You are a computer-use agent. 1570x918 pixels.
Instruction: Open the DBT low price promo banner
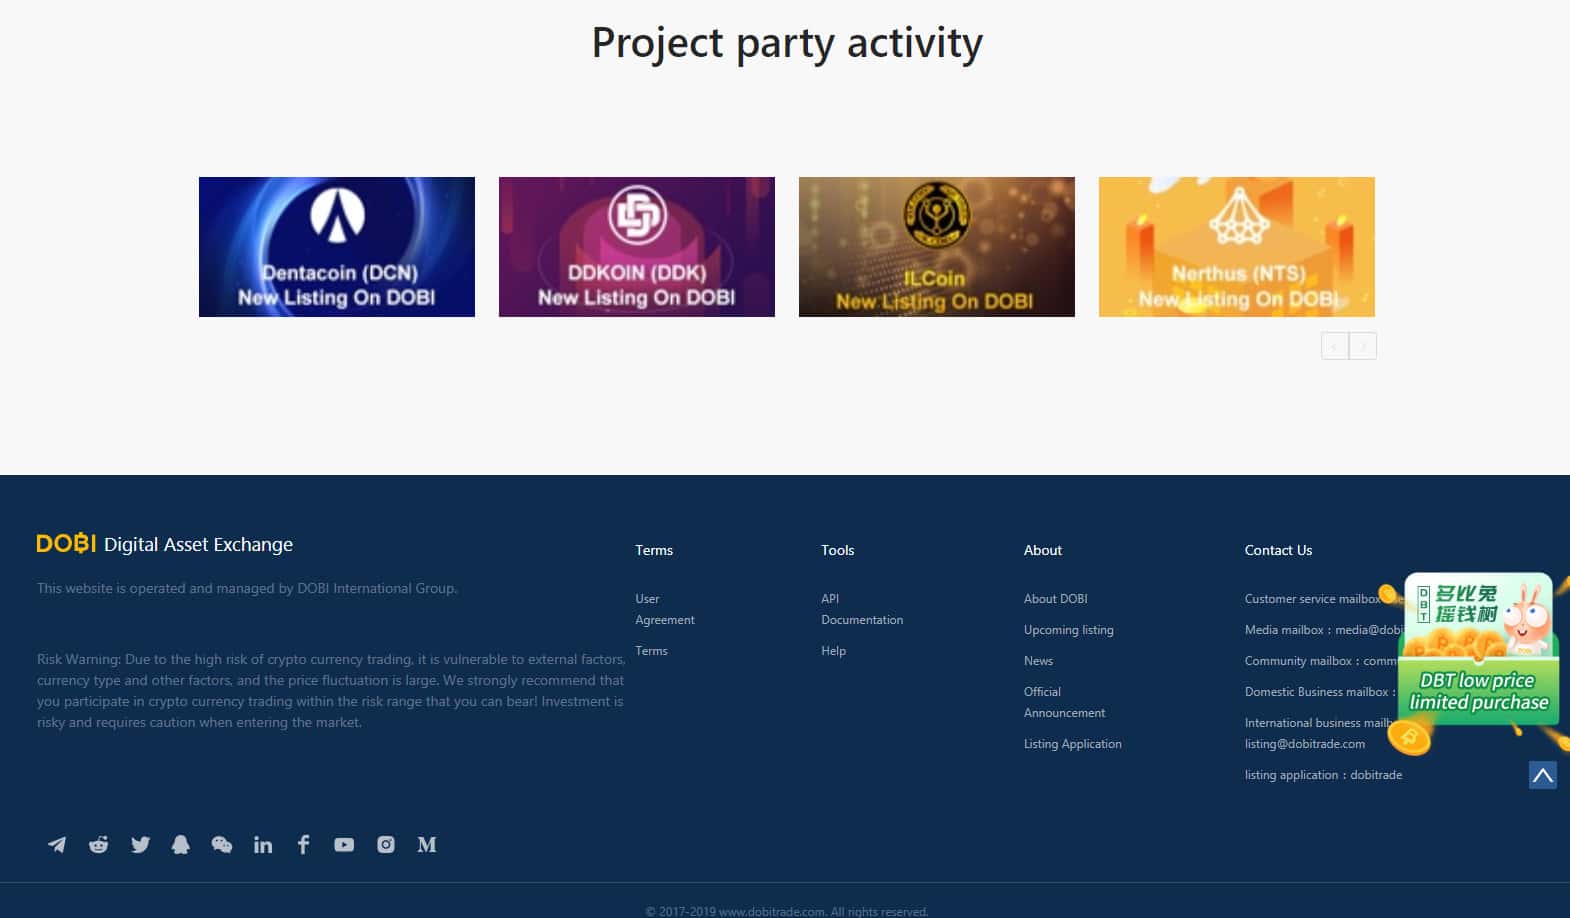(1477, 664)
